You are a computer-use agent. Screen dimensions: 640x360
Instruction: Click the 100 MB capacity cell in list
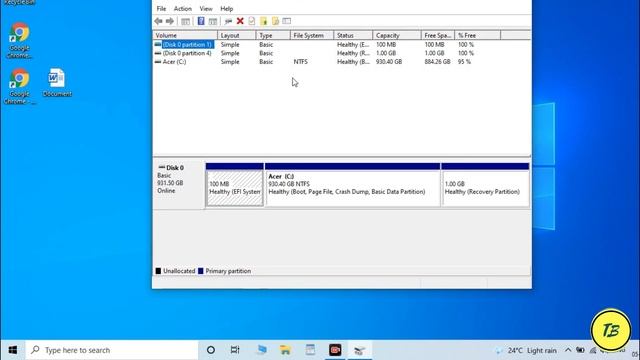pyautogui.click(x=386, y=44)
